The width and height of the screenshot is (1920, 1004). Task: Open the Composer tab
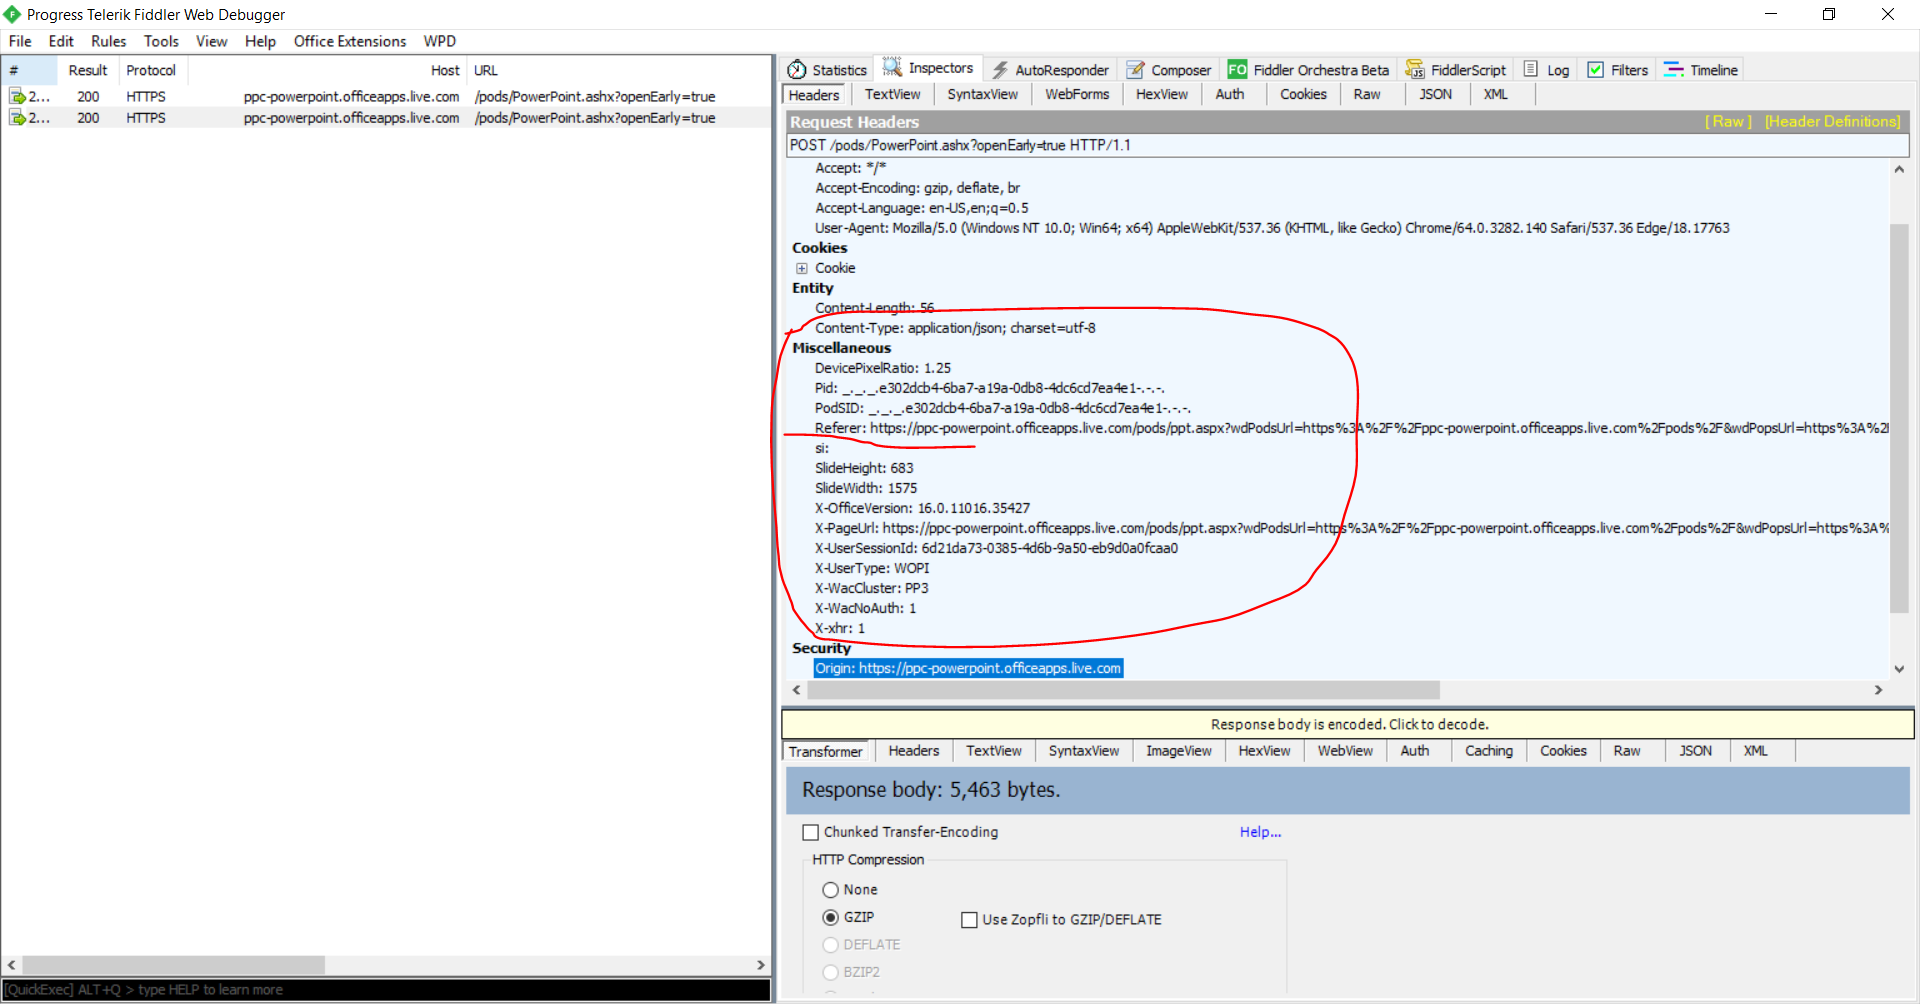coord(1168,70)
